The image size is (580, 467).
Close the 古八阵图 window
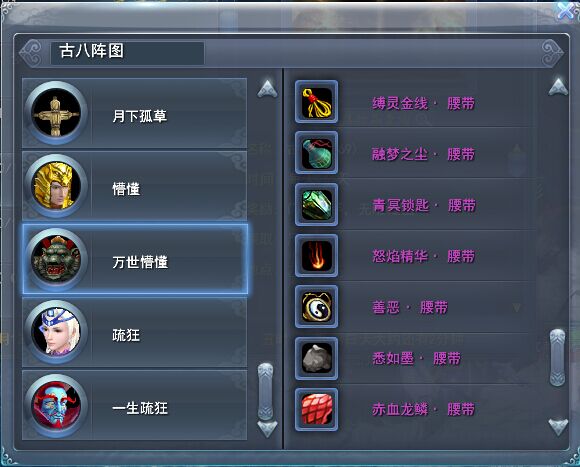pos(567,11)
